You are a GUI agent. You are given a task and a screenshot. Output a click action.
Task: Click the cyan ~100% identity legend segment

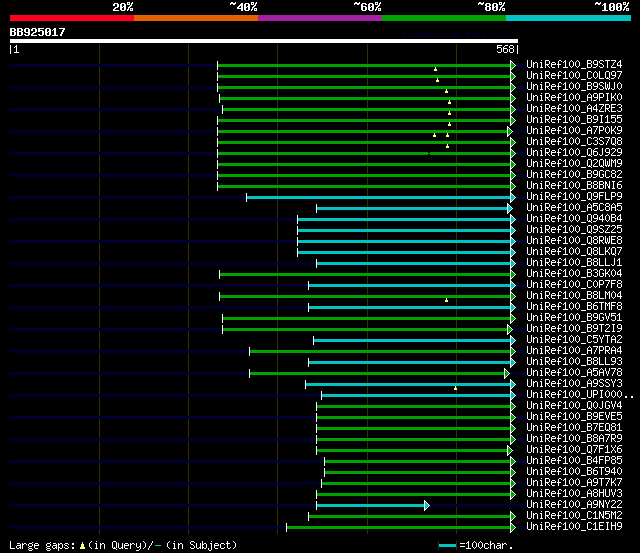pos(569,18)
